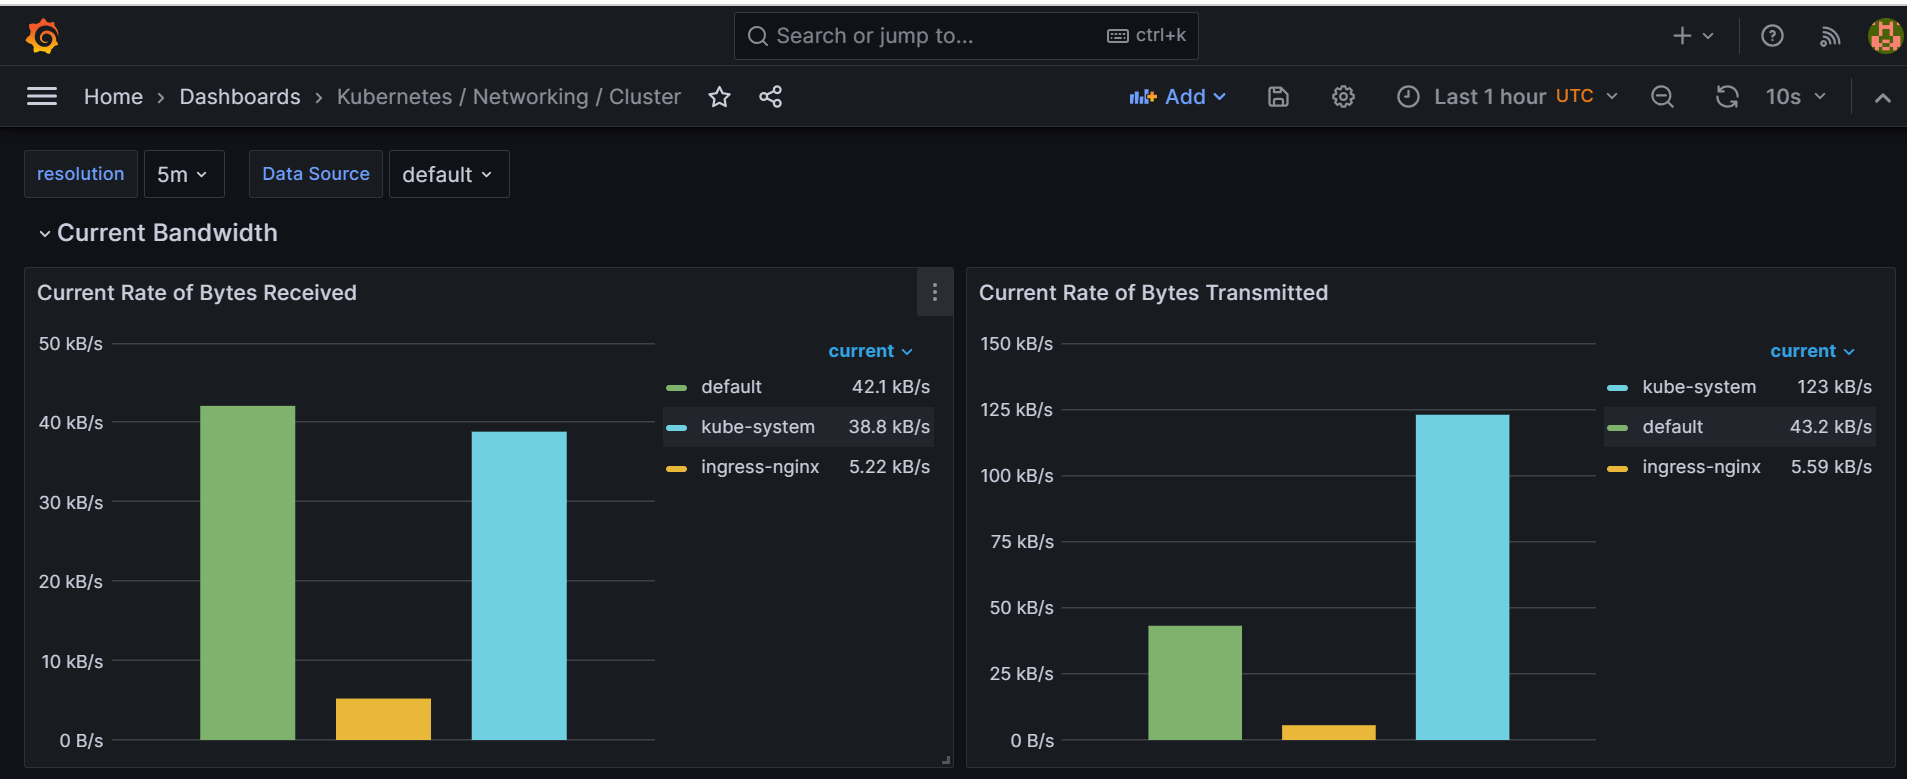Click the 5.59 kB/s legend value

(x=1831, y=467)
